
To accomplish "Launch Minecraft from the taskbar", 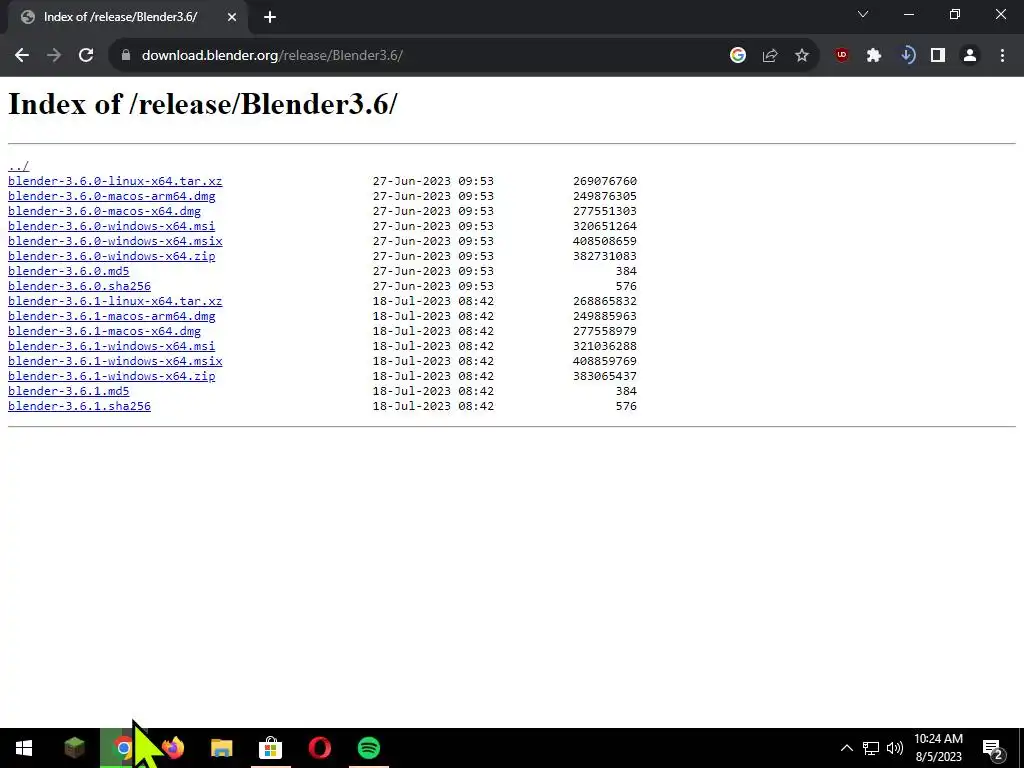I will (x=74, y=748).
